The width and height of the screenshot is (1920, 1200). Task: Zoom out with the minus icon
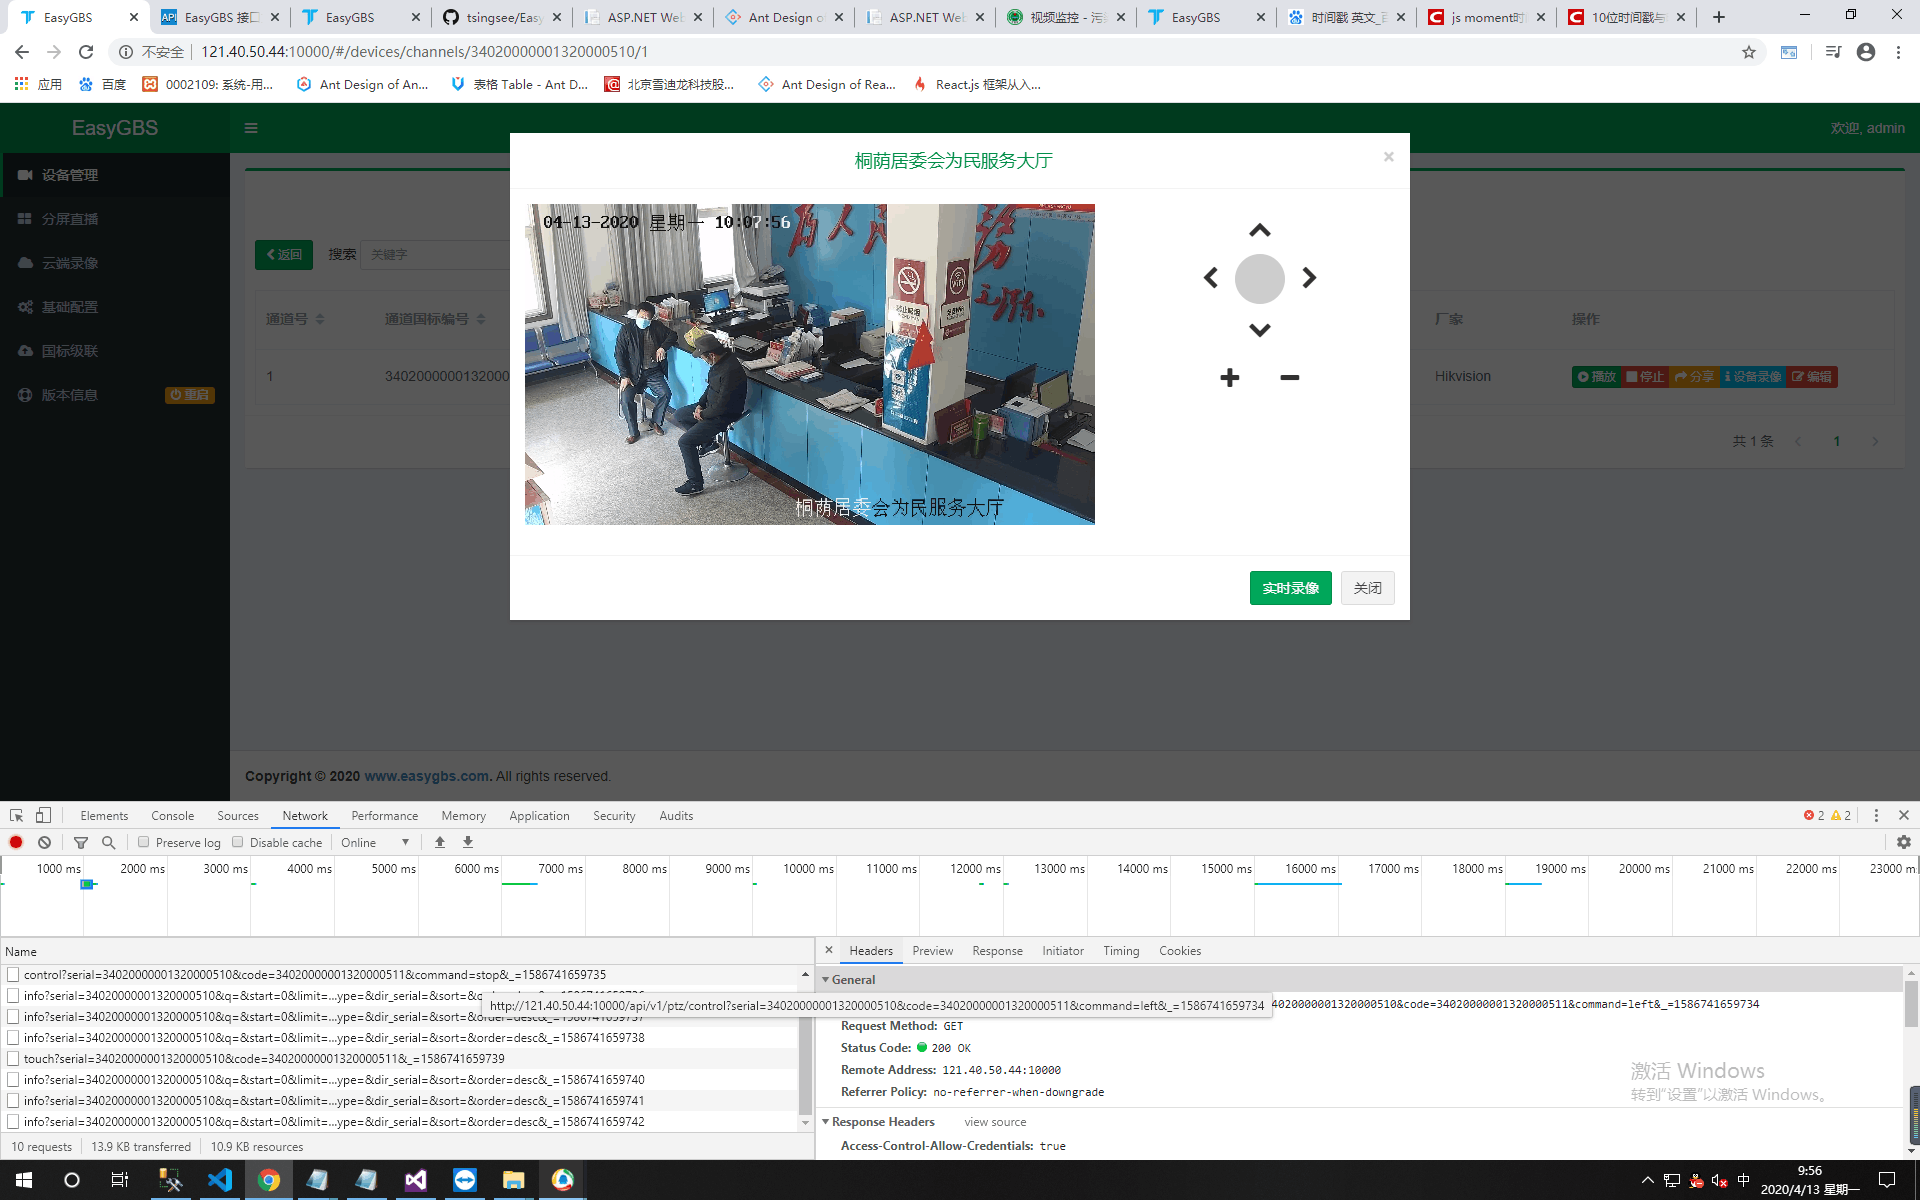tap(1289, 377)
